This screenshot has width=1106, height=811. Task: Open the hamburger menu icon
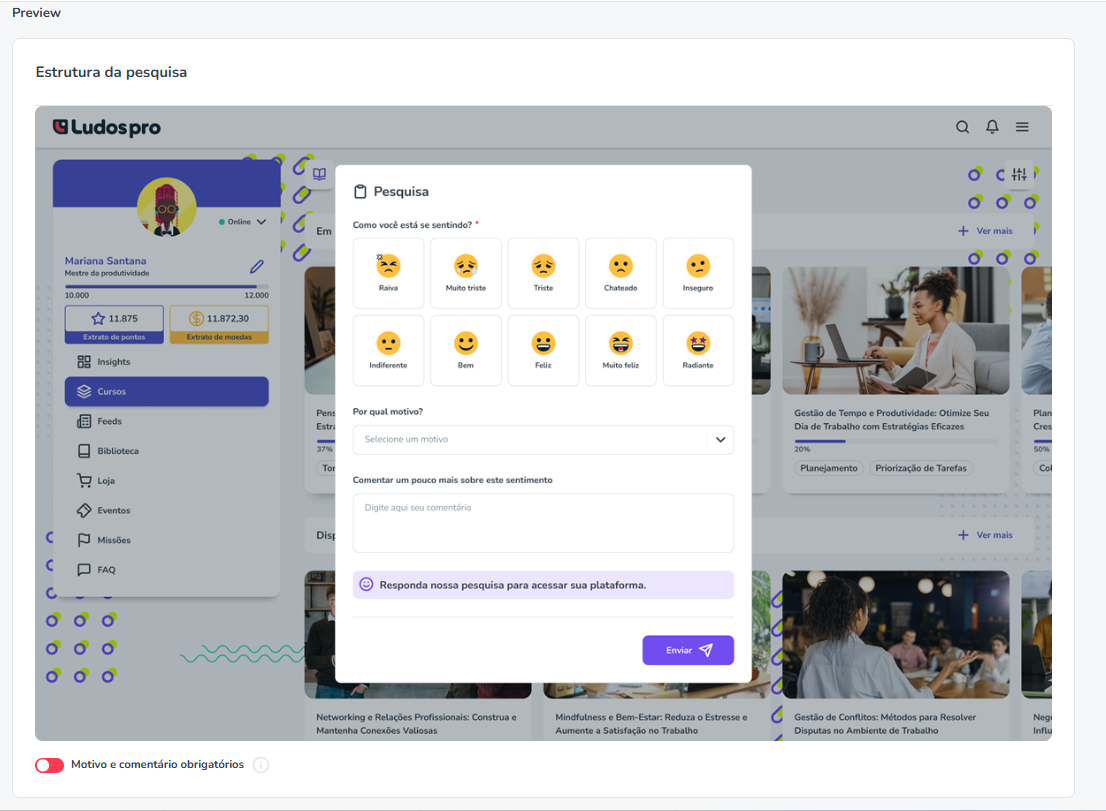(x=1021, y=127)
